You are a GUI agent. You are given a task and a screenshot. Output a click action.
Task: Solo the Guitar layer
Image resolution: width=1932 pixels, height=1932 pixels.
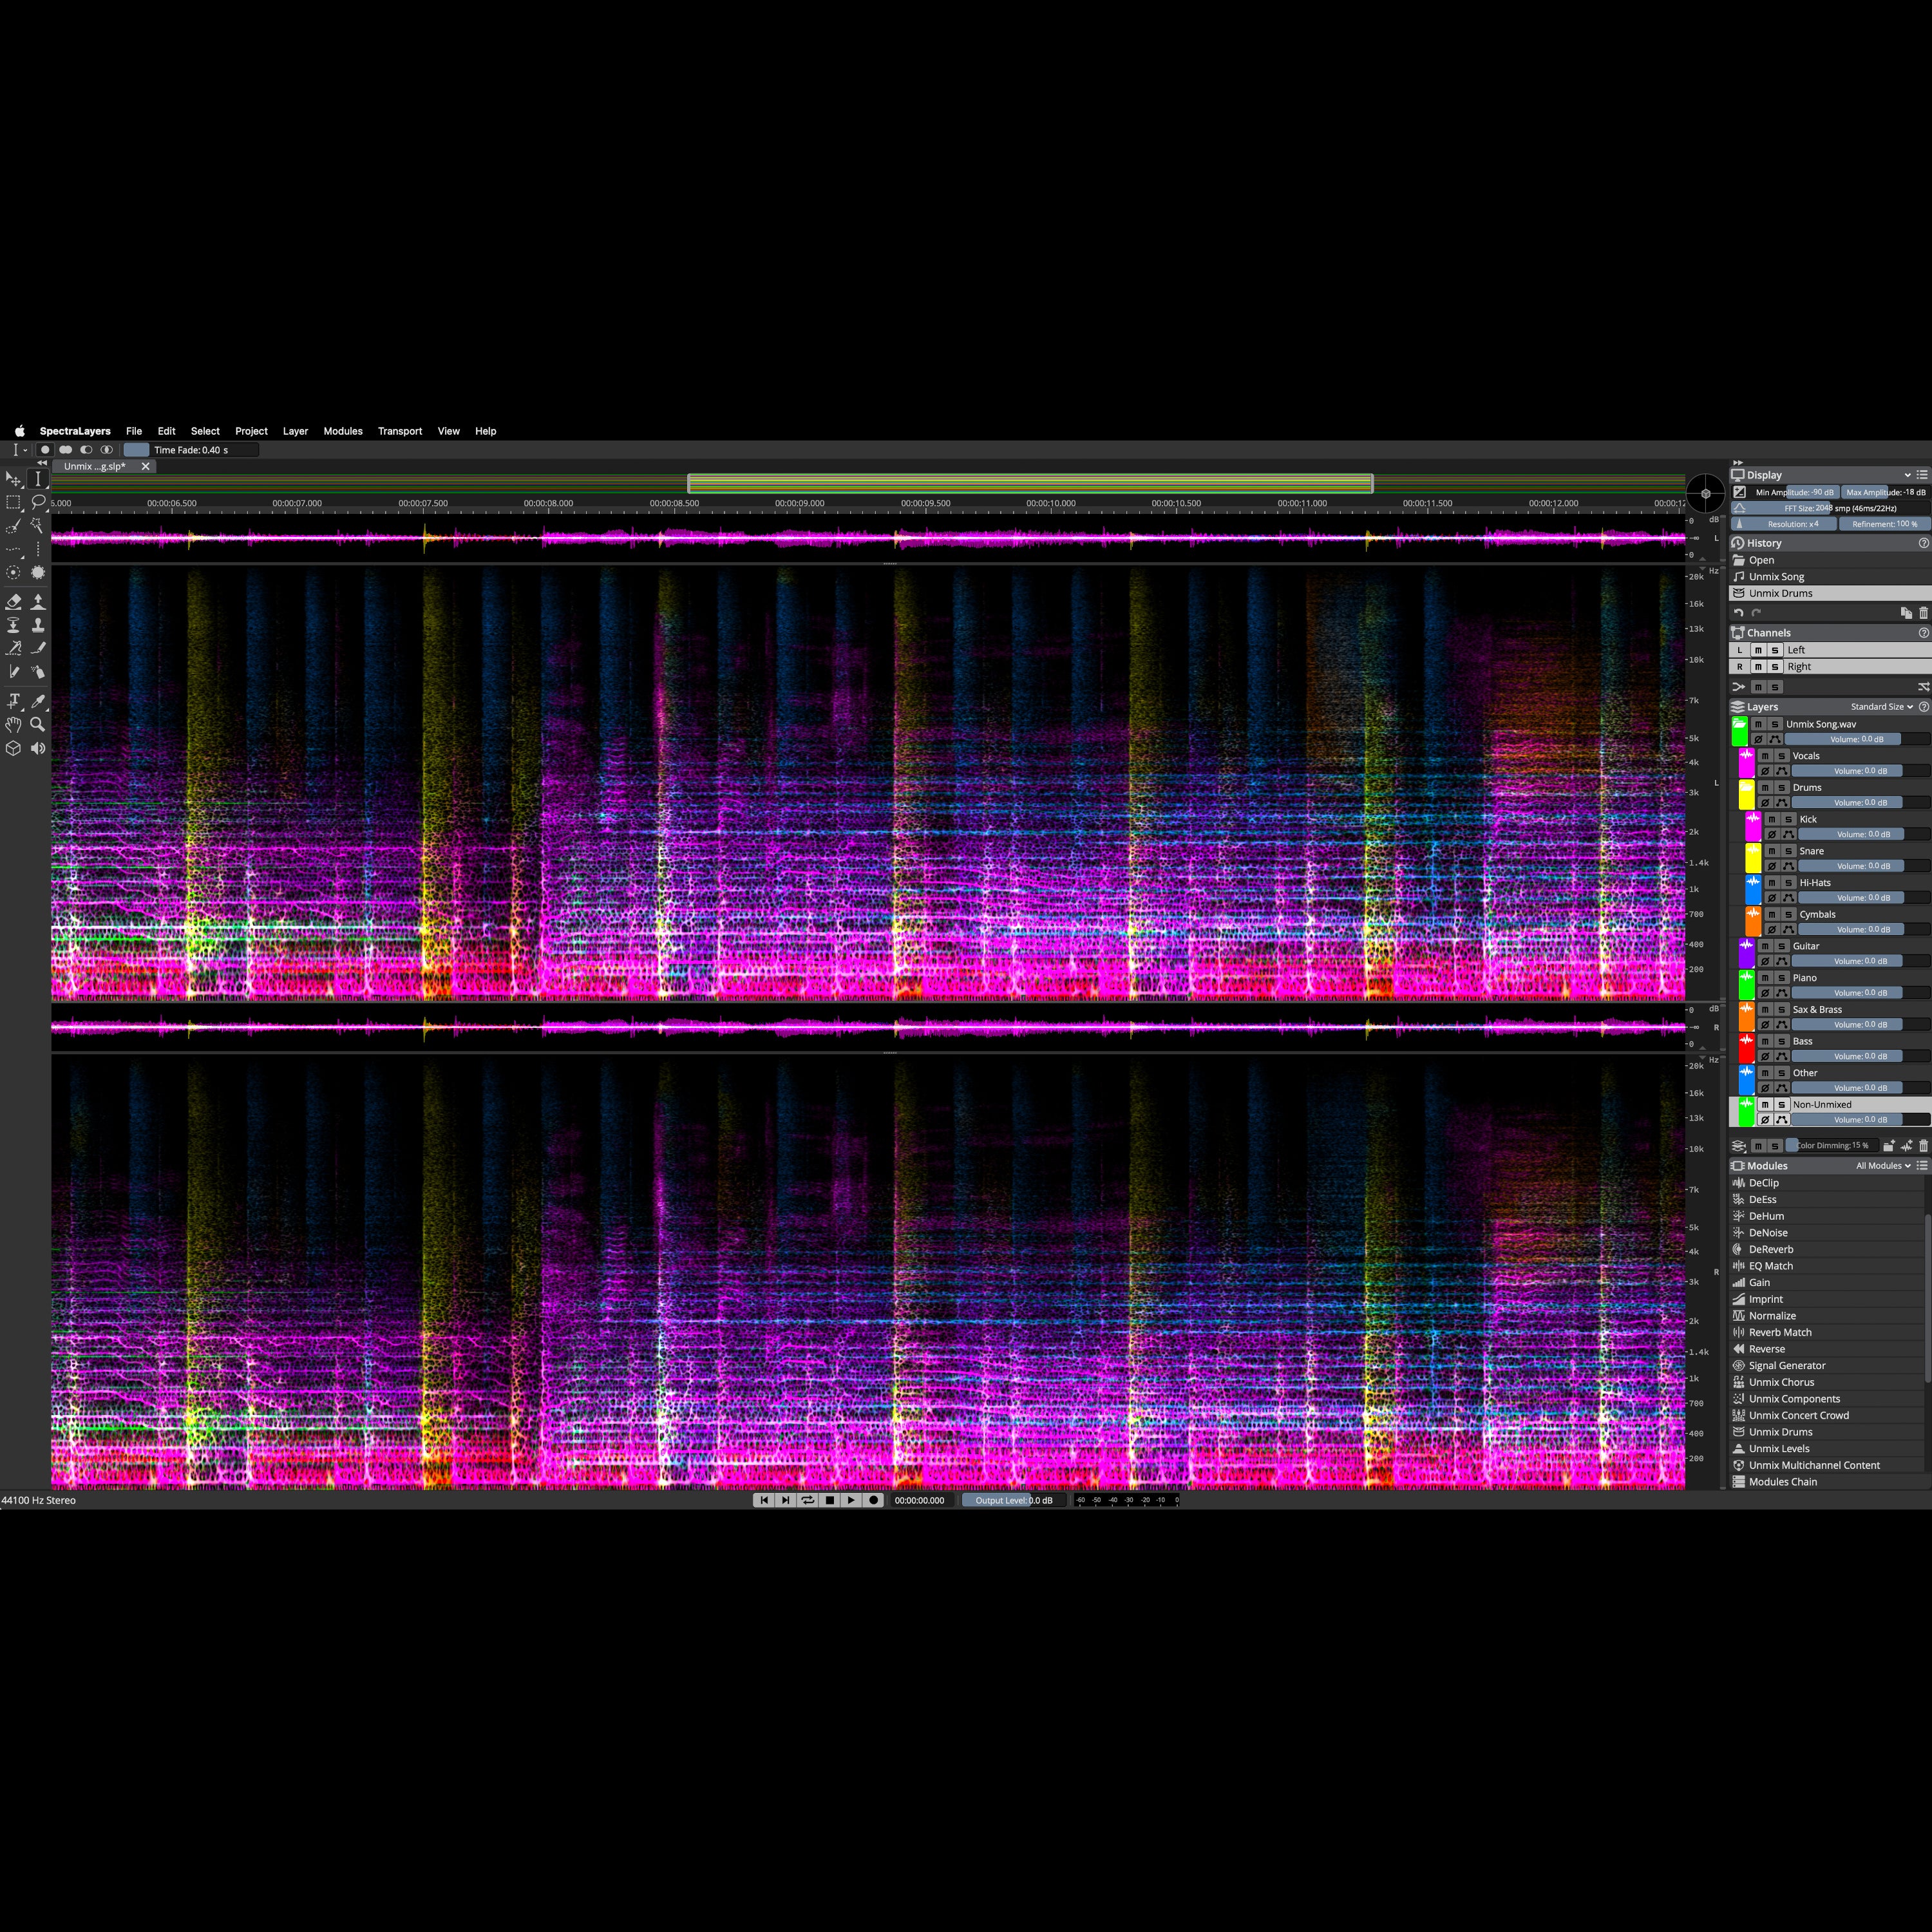[x=1782, y=946]
